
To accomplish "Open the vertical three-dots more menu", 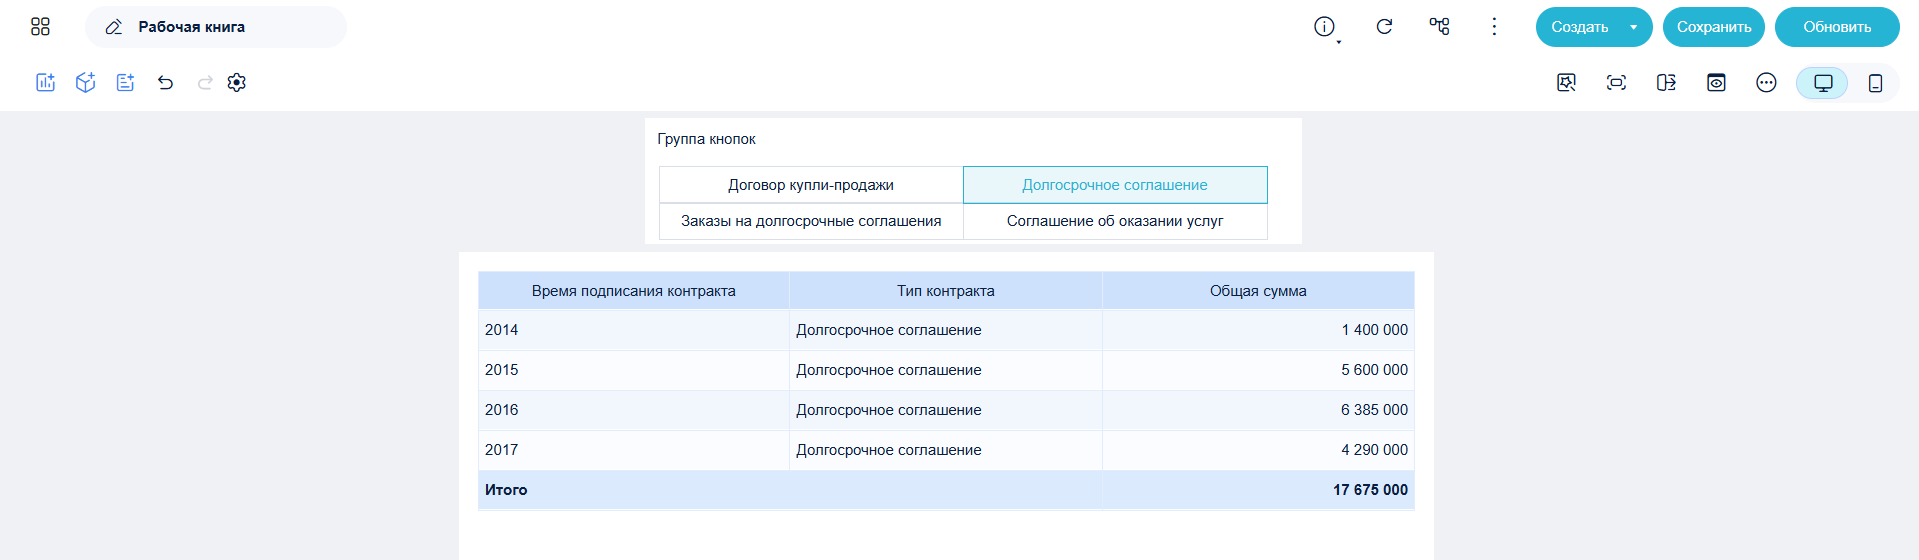I will [x=1494, y=27].
